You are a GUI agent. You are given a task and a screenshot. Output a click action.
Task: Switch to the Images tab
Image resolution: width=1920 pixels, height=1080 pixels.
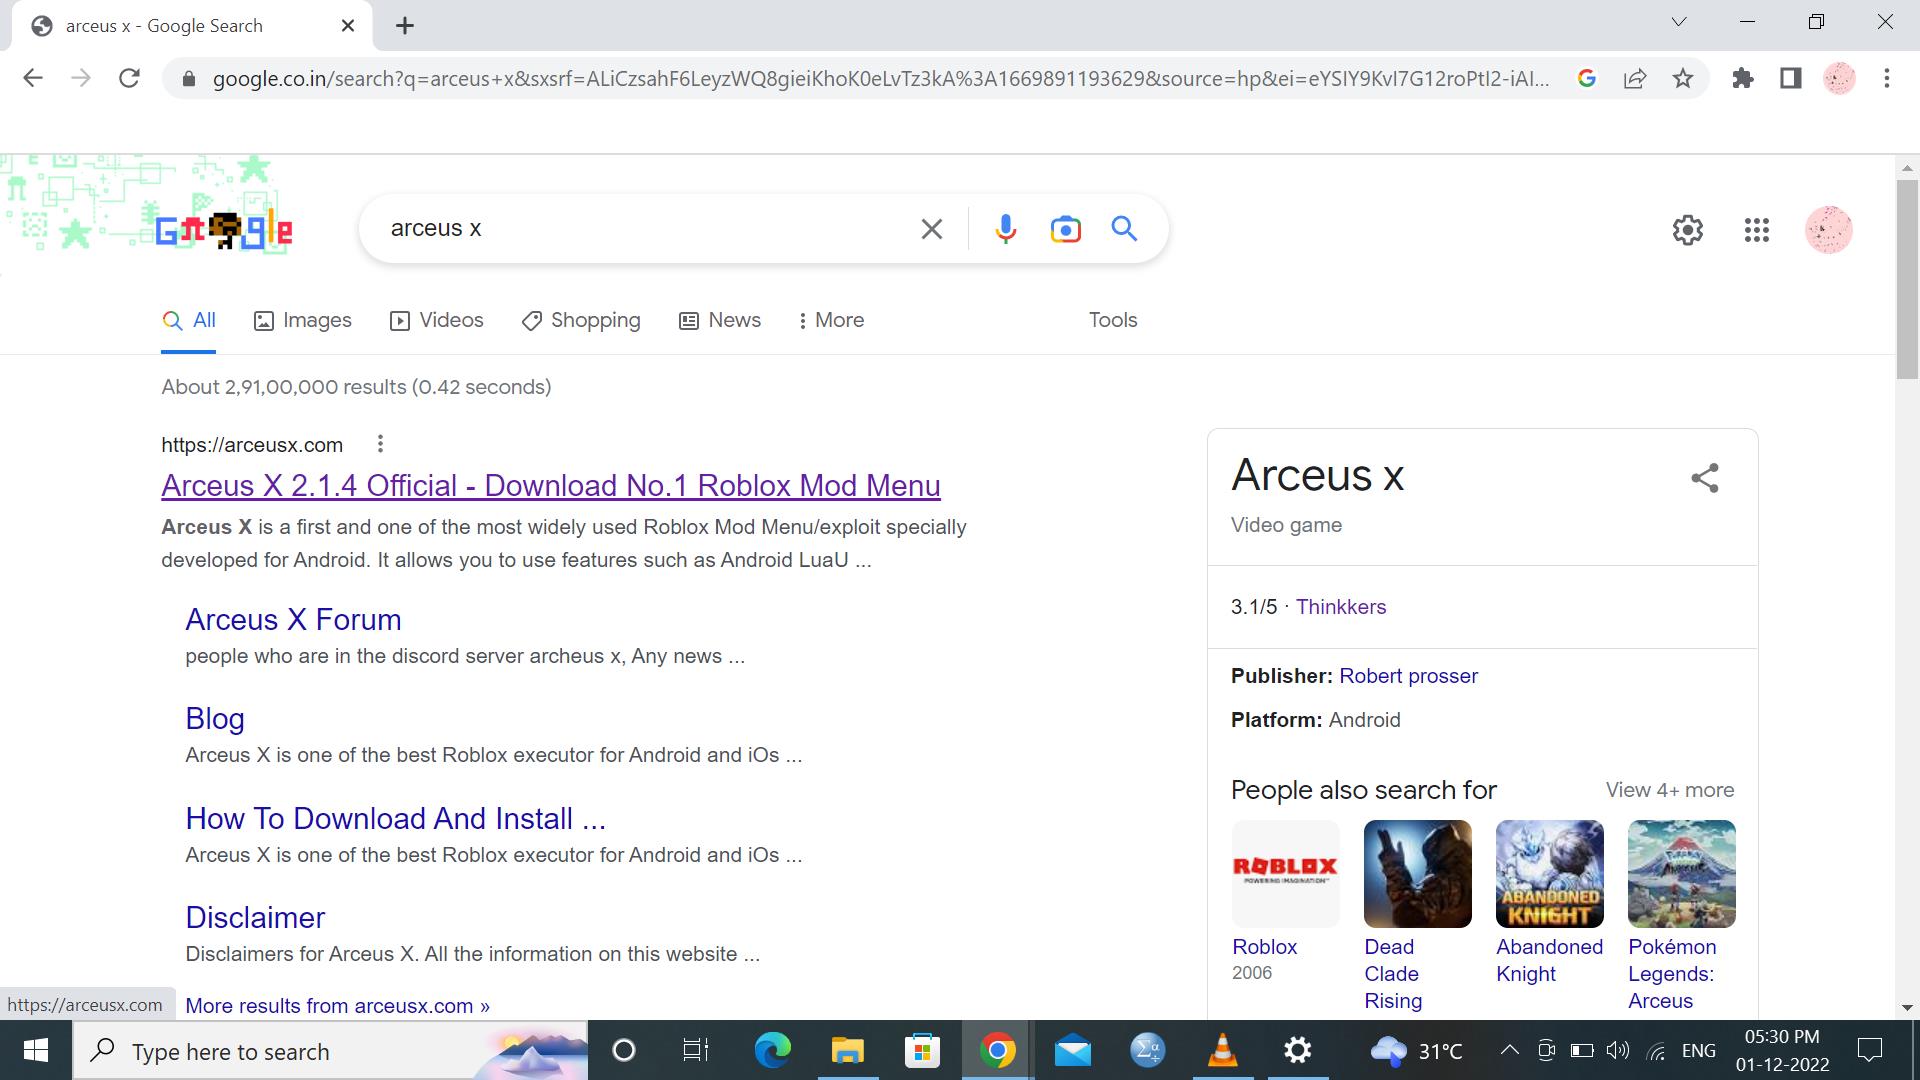[x=303, y=320]
